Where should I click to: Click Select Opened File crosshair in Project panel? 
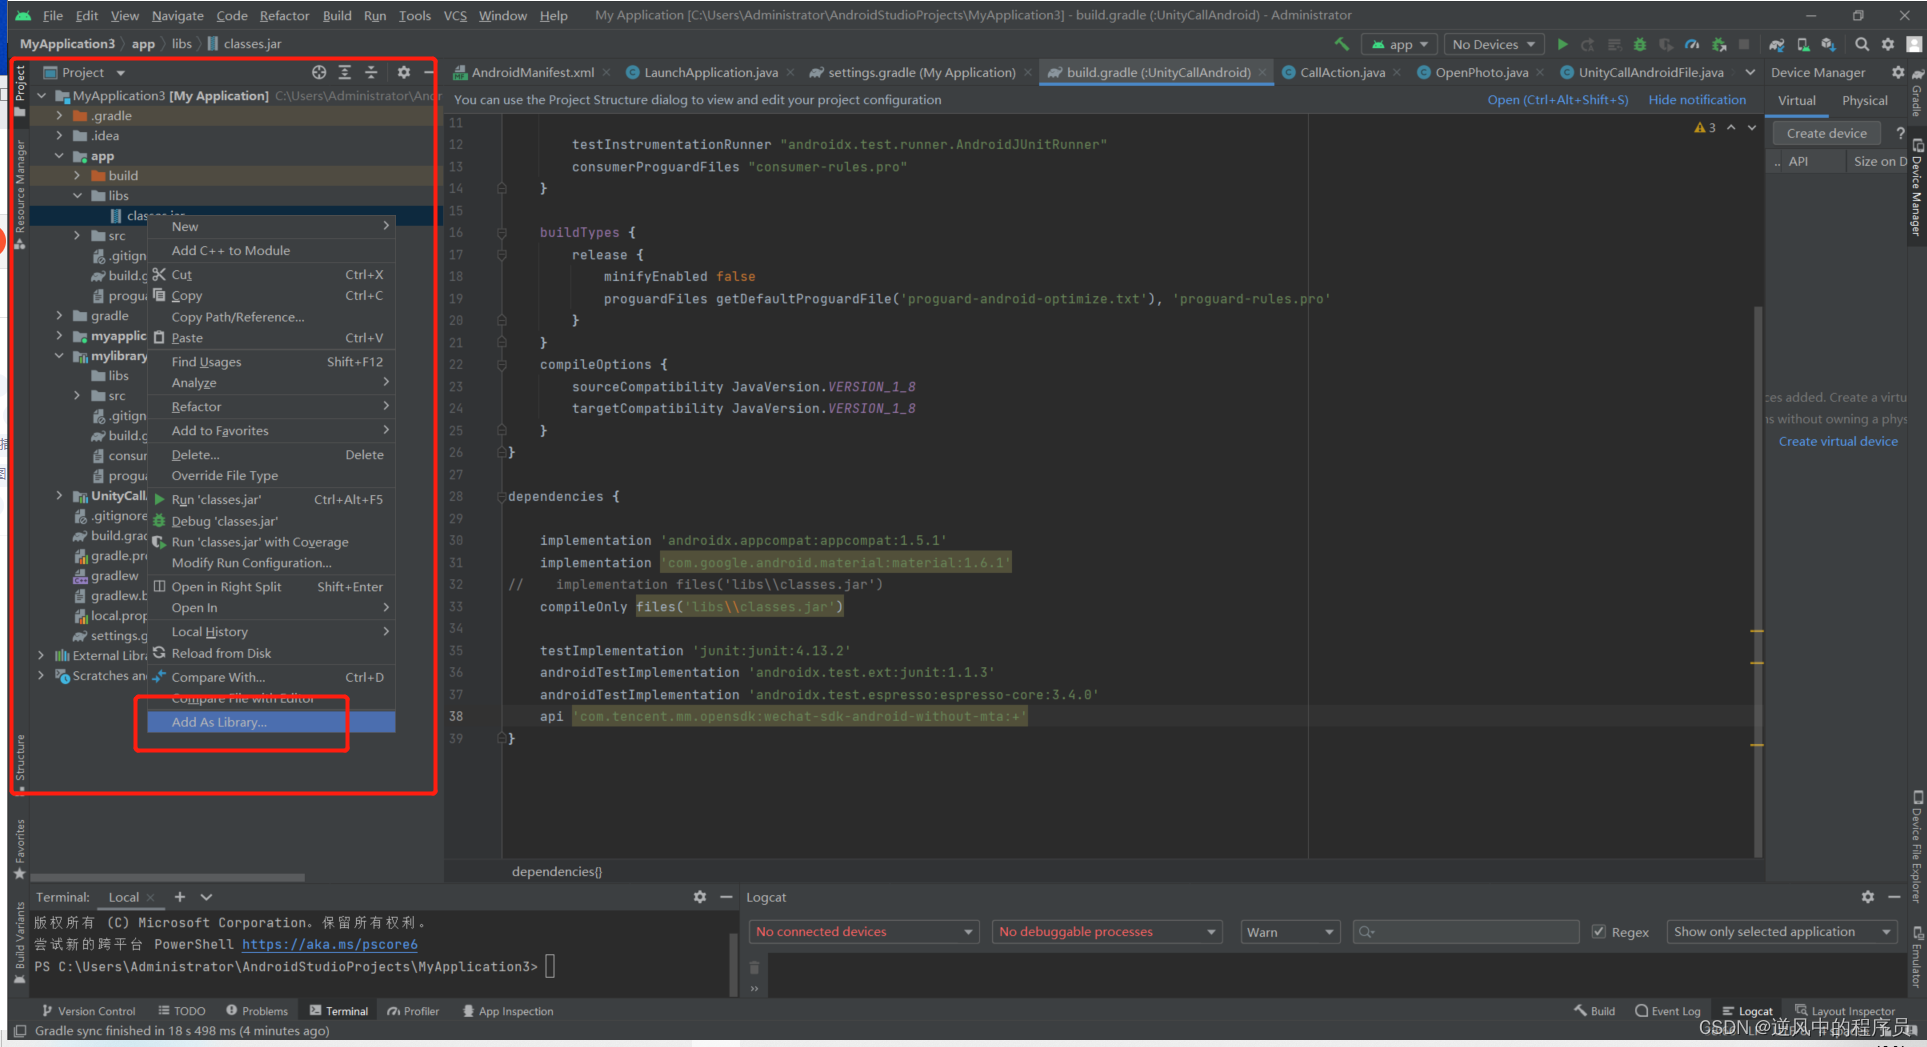319,72
